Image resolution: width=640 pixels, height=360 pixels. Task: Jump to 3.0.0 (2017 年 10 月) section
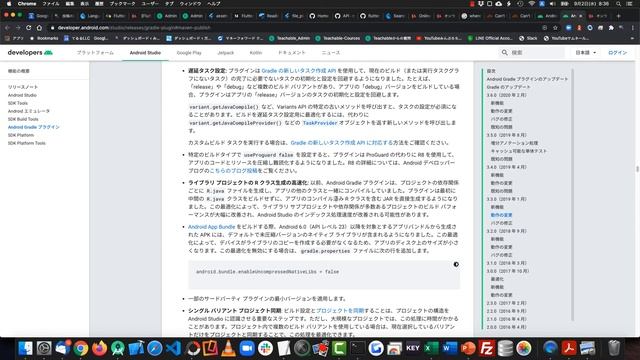coord(507,271)
